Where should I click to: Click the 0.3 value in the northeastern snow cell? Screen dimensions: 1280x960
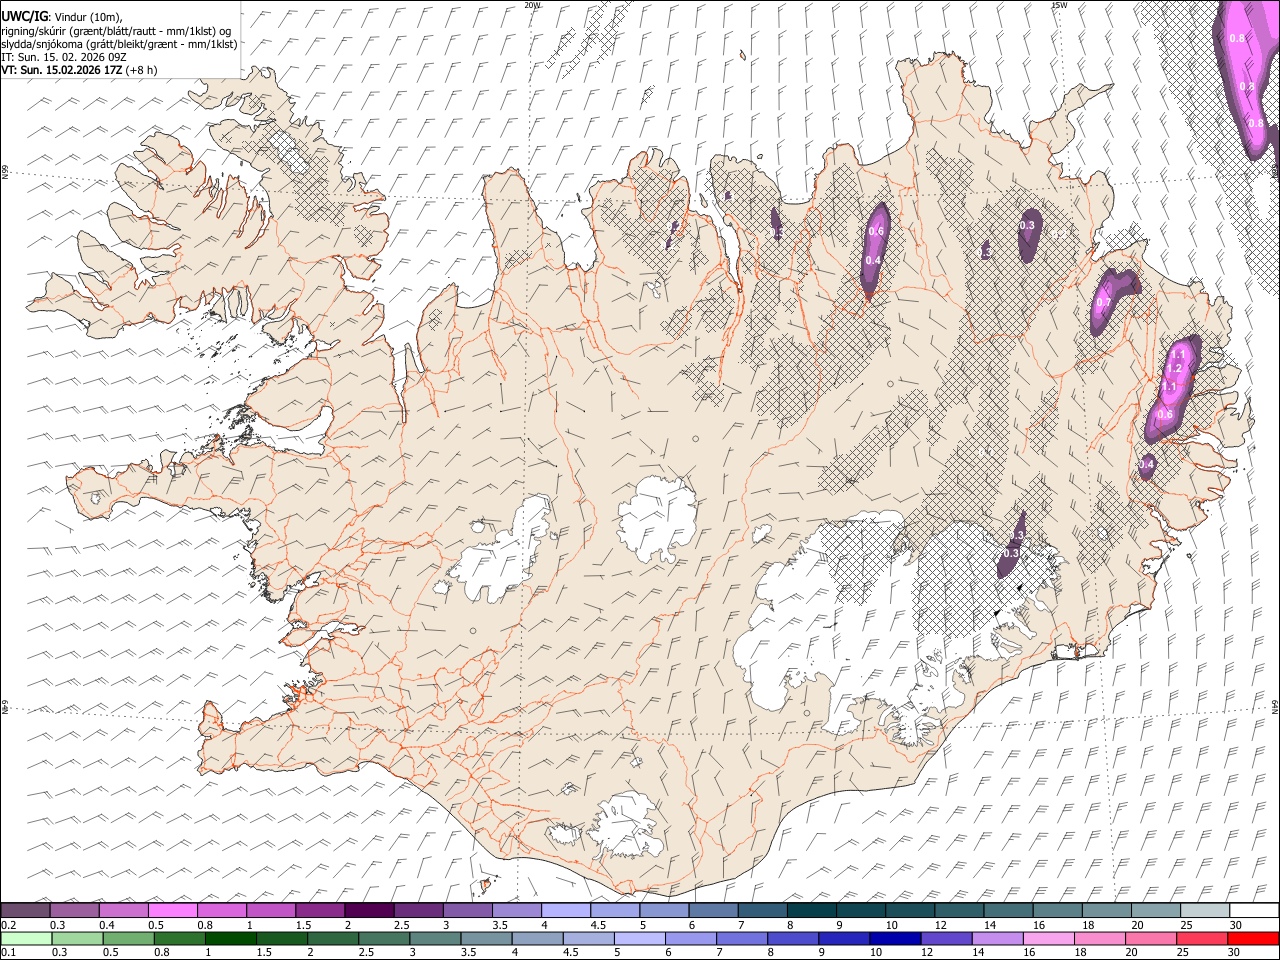click(1027, 226)
